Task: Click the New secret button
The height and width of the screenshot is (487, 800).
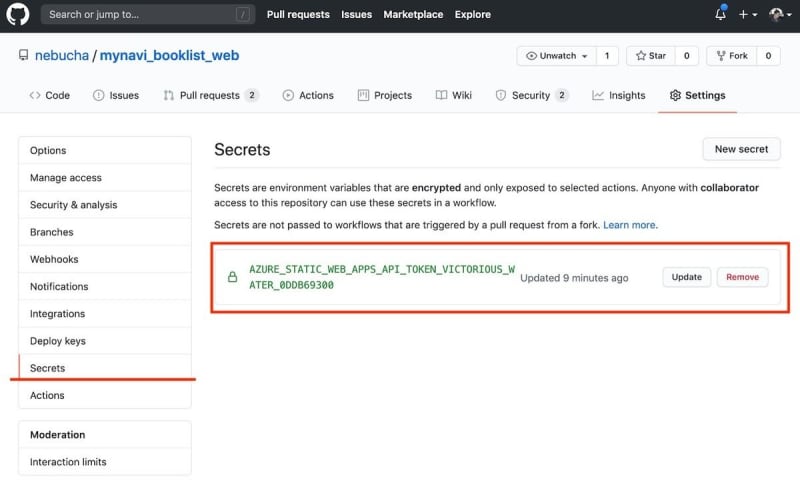Action: point(741,149)
